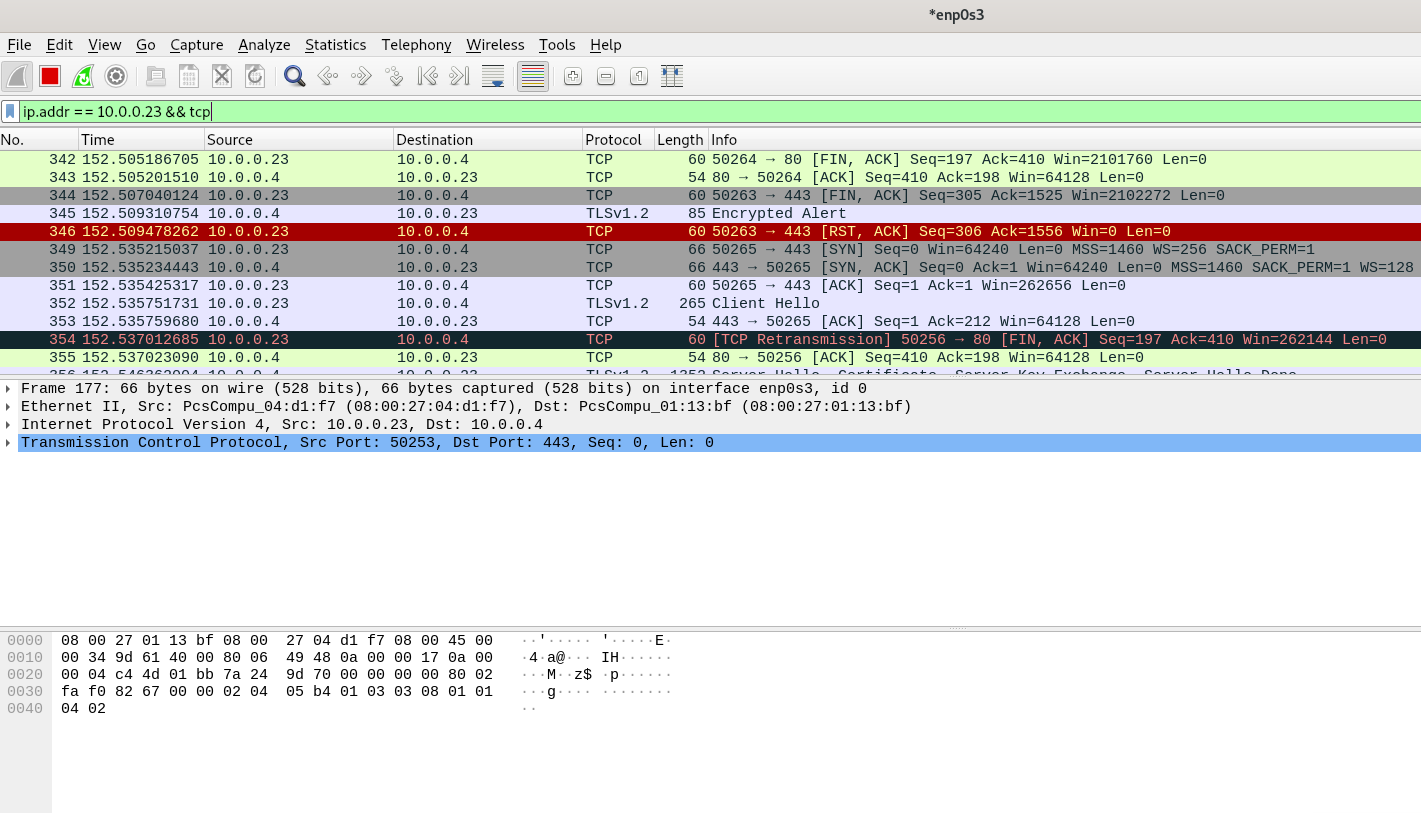Click the display filter bookmark icon
This screenshot has width=1421, height=813.
[10, 112]
